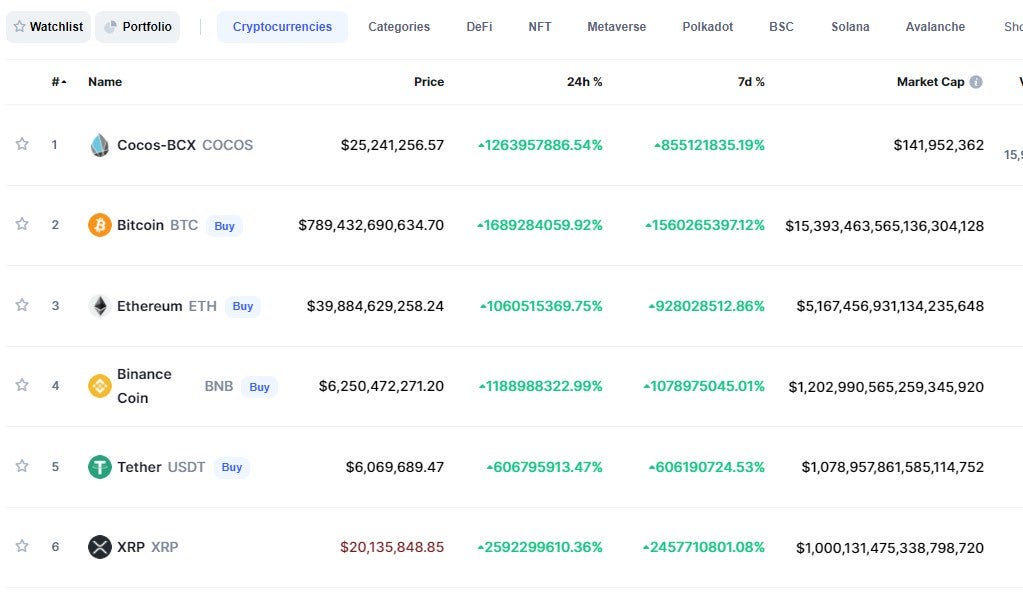Viewport: 1023px width, 613px height.
Task: Click Ethereum market cap $5,167,456,931,134,235,648
Action: click(890, 306)
